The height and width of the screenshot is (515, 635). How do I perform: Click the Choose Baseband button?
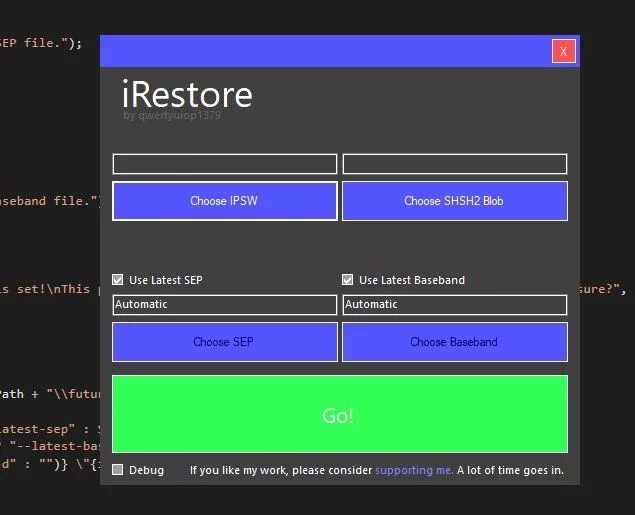454,342
